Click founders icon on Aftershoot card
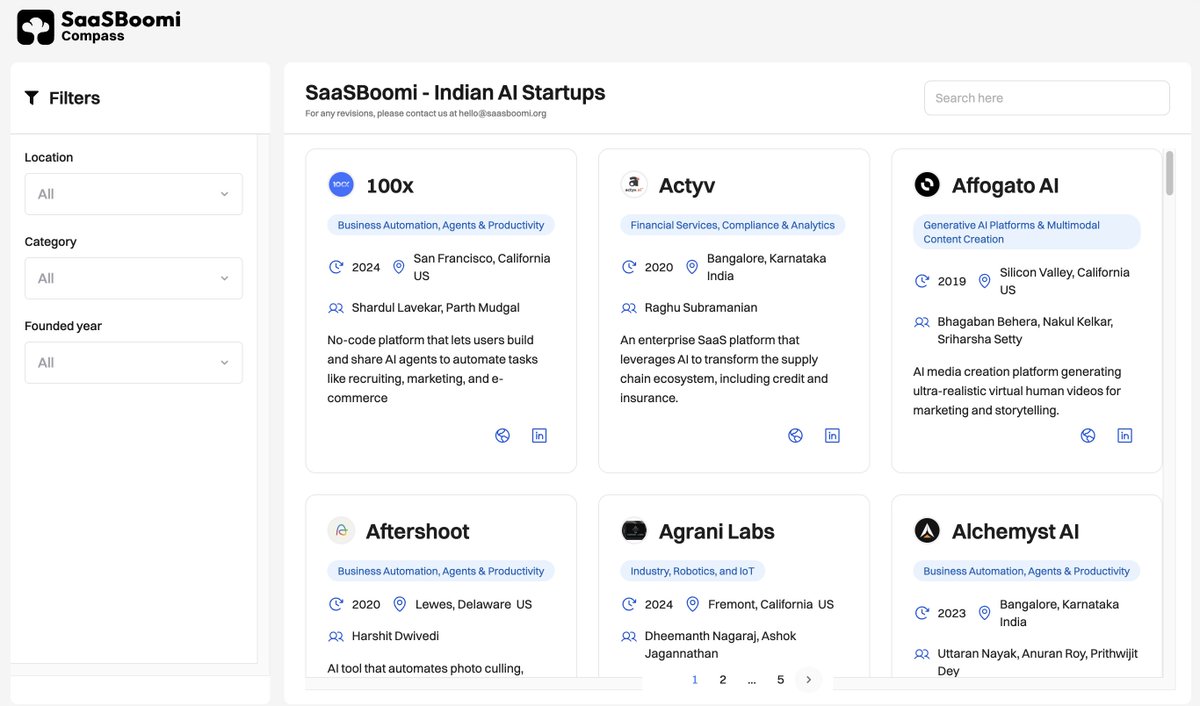The width and height of the screenshot is (1200, 706). pyautogui.click(x=336, y=636)
